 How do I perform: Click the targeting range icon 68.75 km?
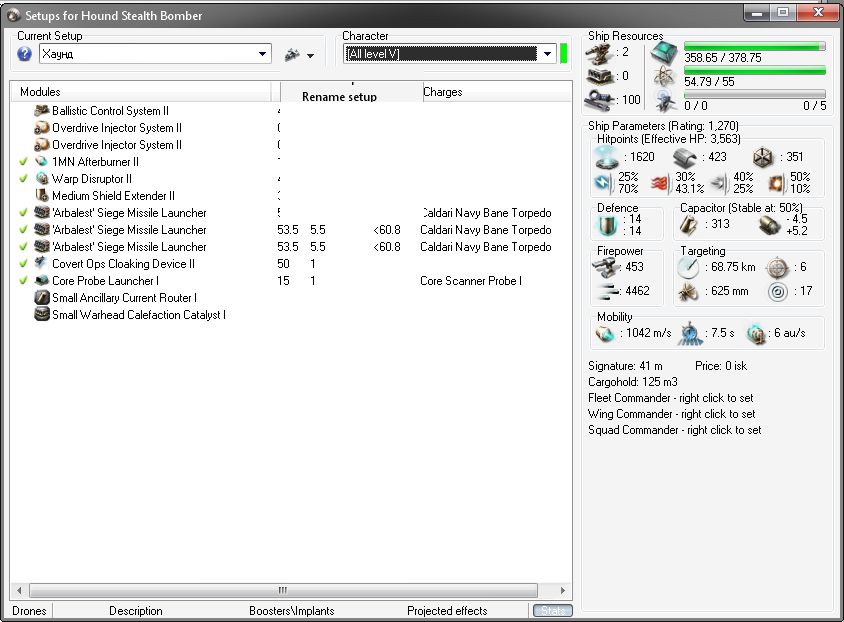[x=688, y=267]
